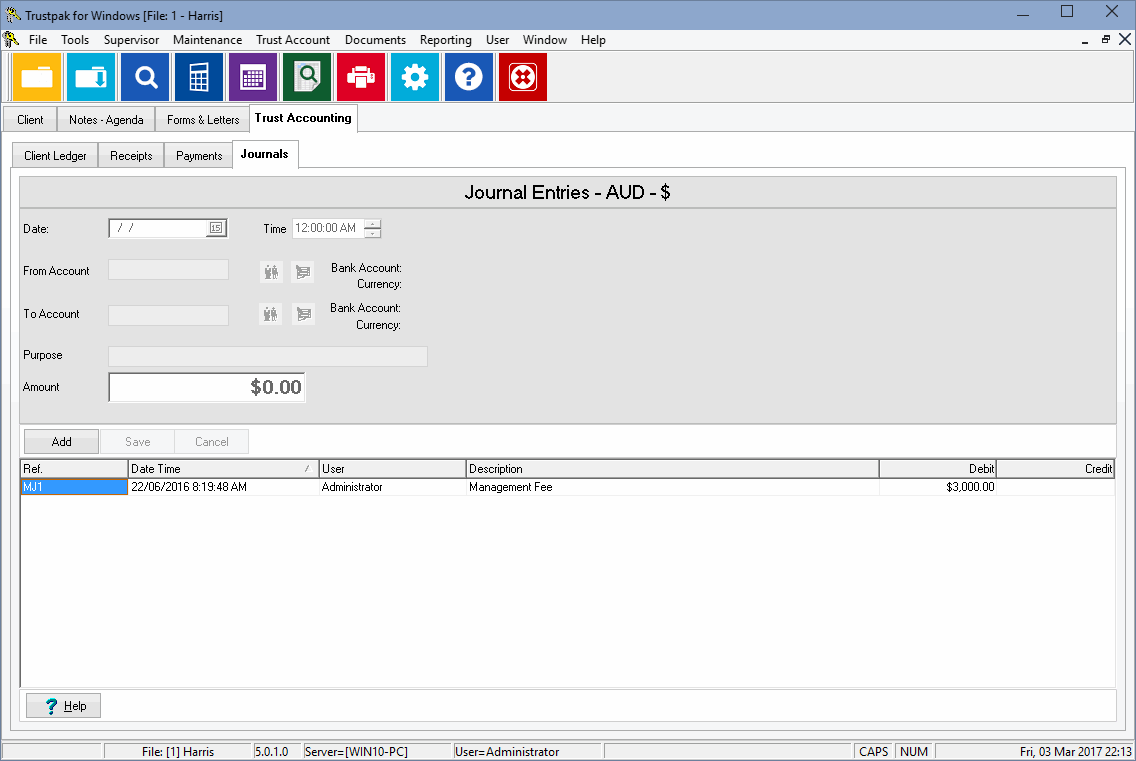Decrease the Time spinner value

tap(372, 233)
